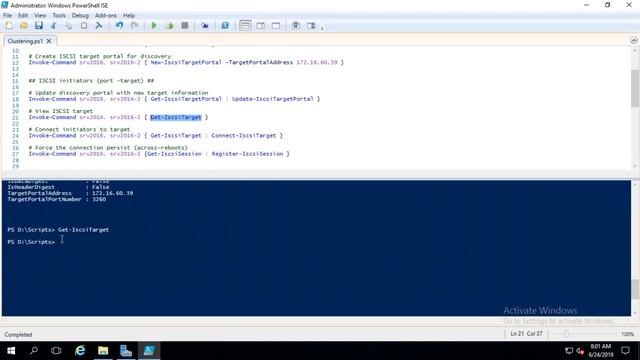The width and height of the screenshot is (640, 360).
Task: Open File Explorer from the taskbar
Action: [x=103, y=351]
